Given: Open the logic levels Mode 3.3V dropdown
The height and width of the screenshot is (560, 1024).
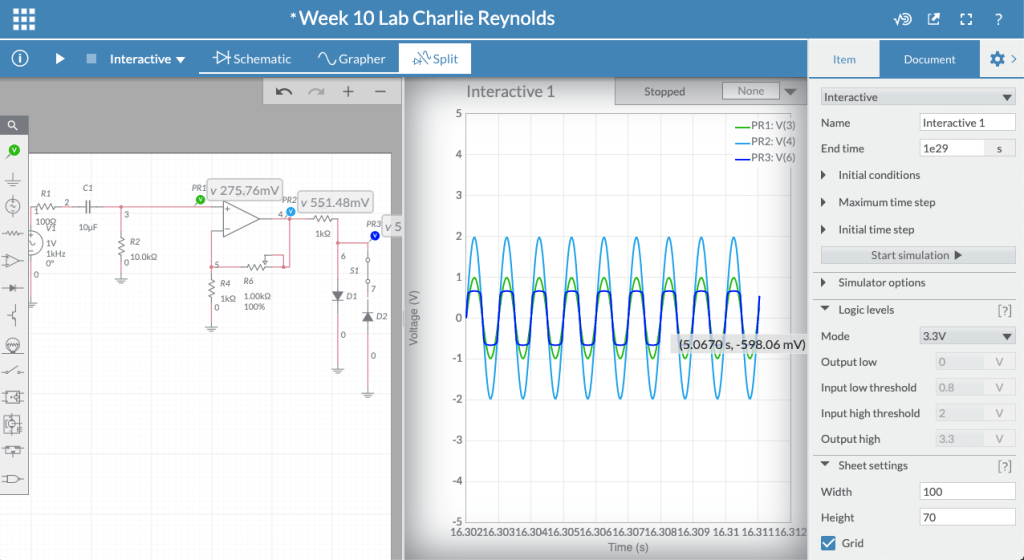Looking at the screenshot, I should (967, 336).
